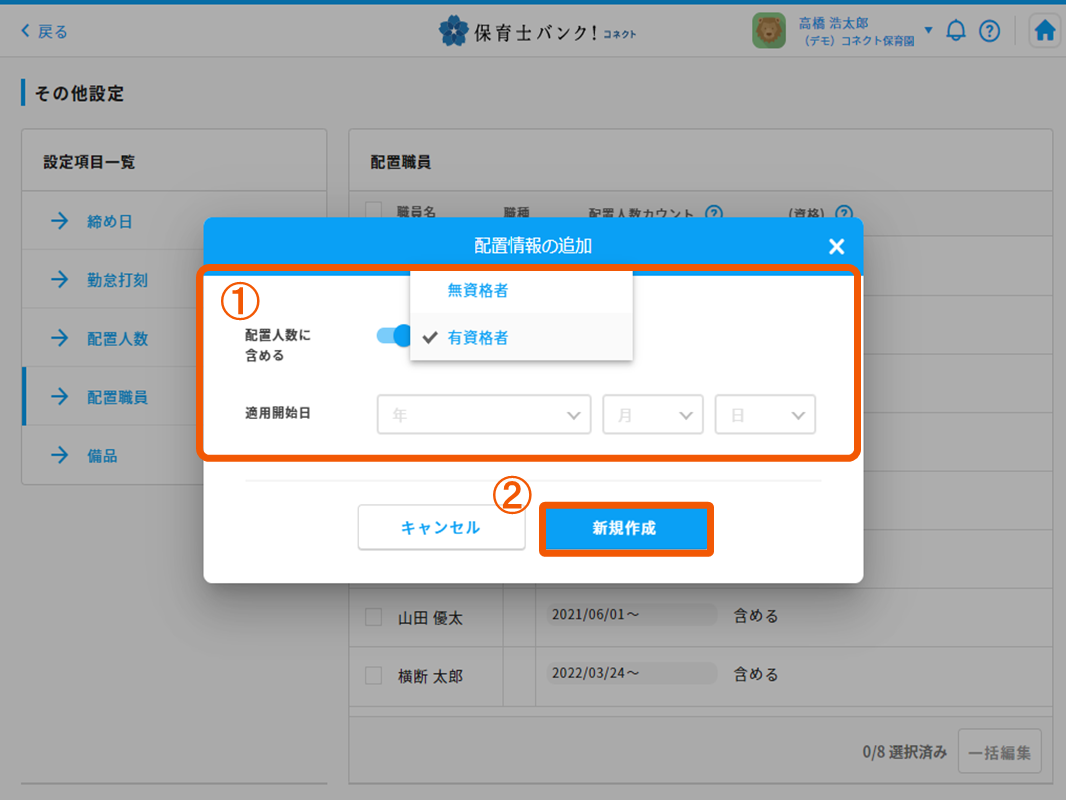Viewport: 1067px width, 800px height.
Task: Click help icon next to 配置人数カウント
Action: tap(713, 213)
